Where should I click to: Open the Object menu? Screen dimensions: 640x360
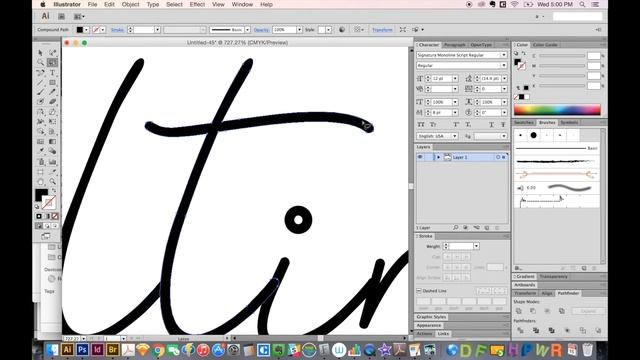point(130,4)
